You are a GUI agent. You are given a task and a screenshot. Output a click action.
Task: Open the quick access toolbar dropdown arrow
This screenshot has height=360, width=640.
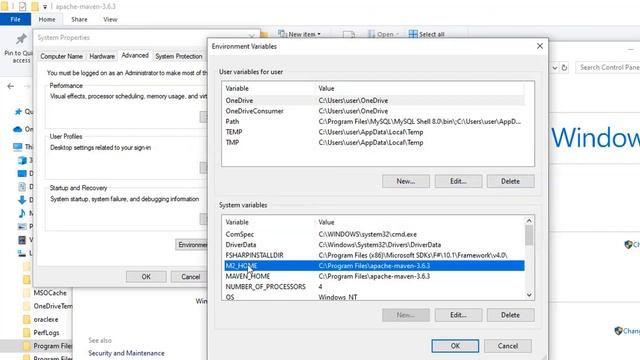pos(45,7)
